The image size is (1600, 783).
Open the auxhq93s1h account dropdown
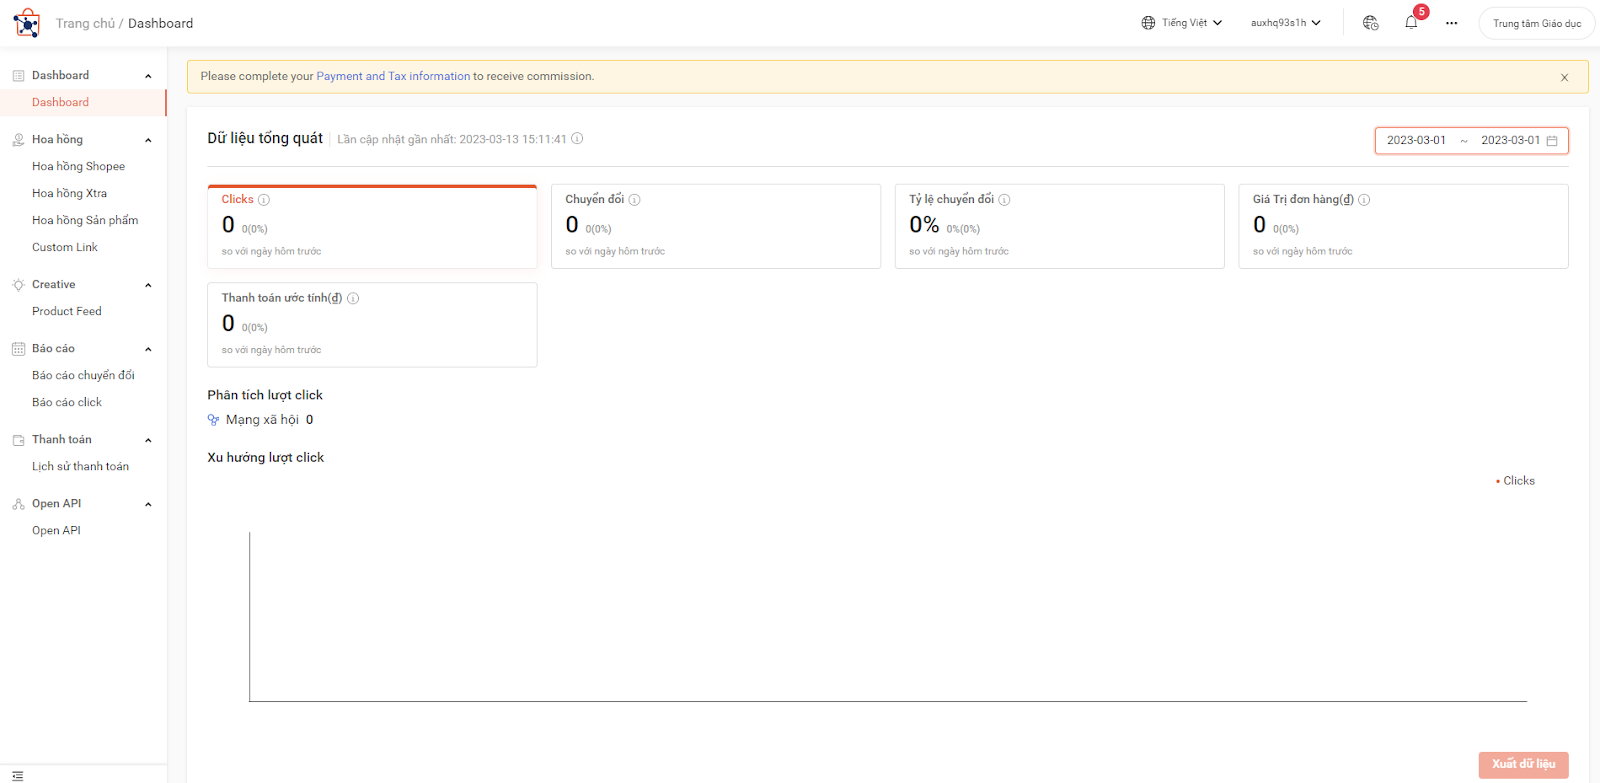tap(1286, 23)
